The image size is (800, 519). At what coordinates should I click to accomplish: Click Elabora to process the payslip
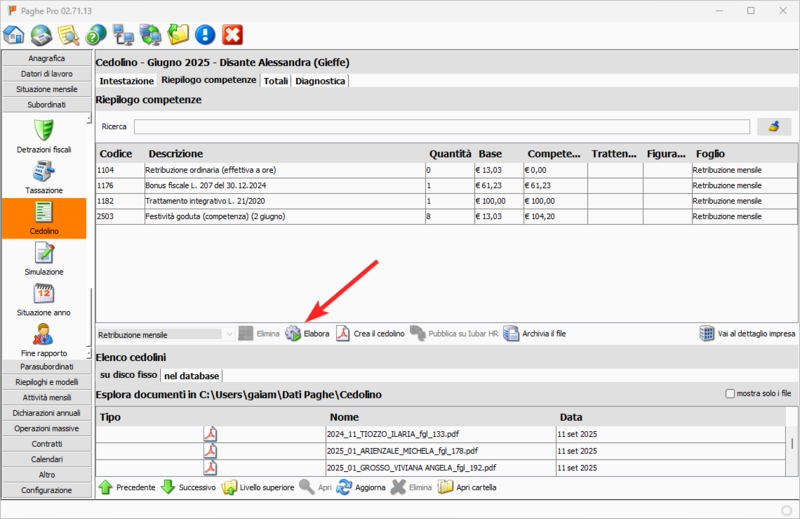tap(308, 334)
